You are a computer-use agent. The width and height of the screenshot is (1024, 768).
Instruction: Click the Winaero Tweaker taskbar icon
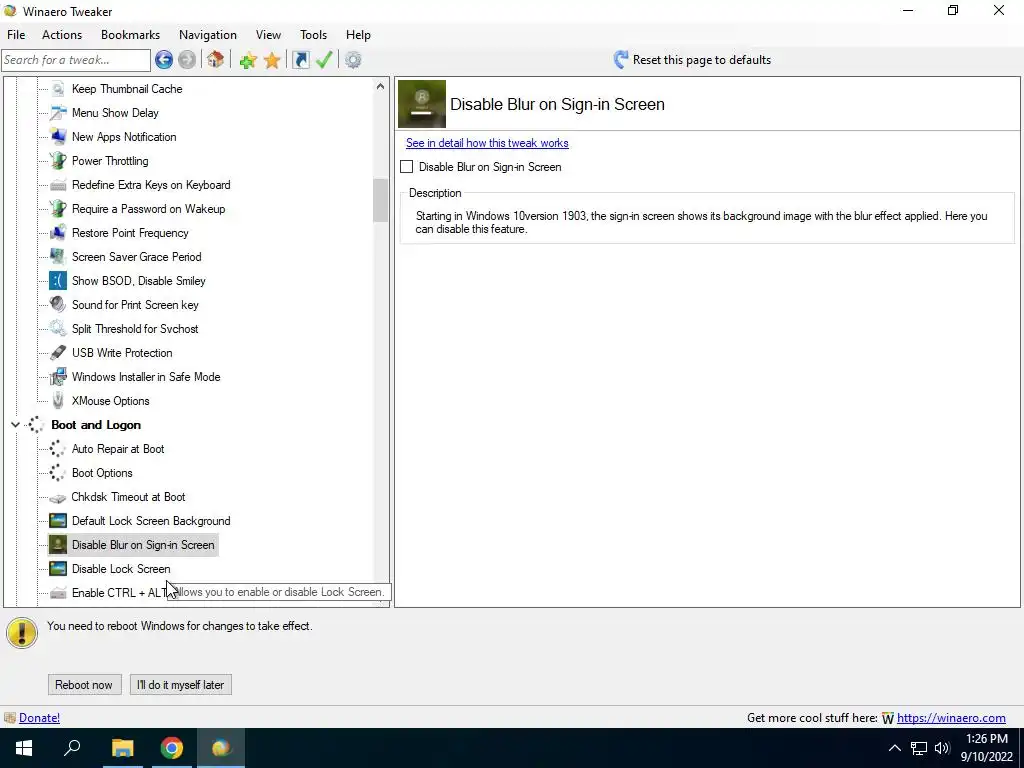(221, 748)
